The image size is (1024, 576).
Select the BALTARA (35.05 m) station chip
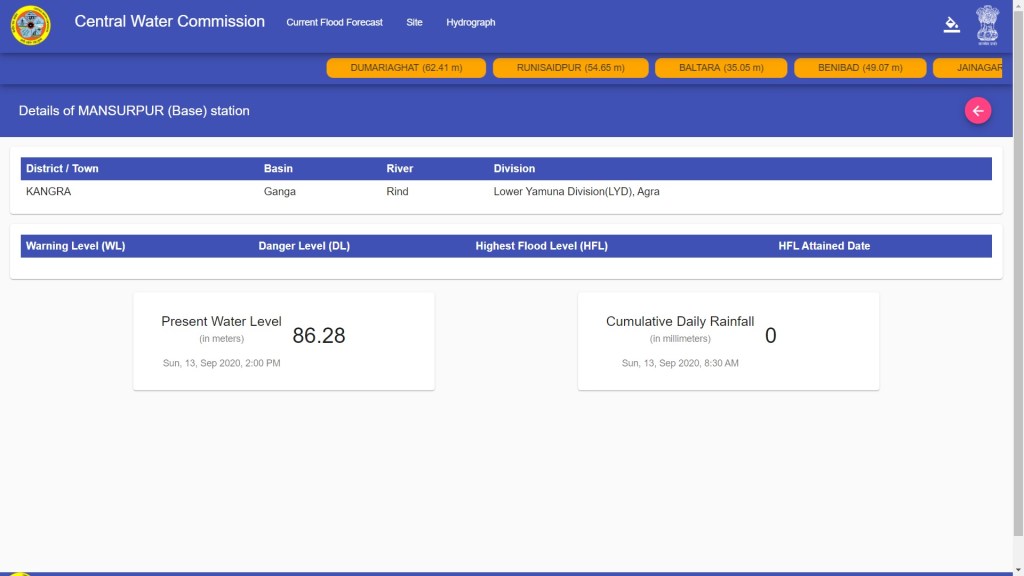click(x=720, y=68)
